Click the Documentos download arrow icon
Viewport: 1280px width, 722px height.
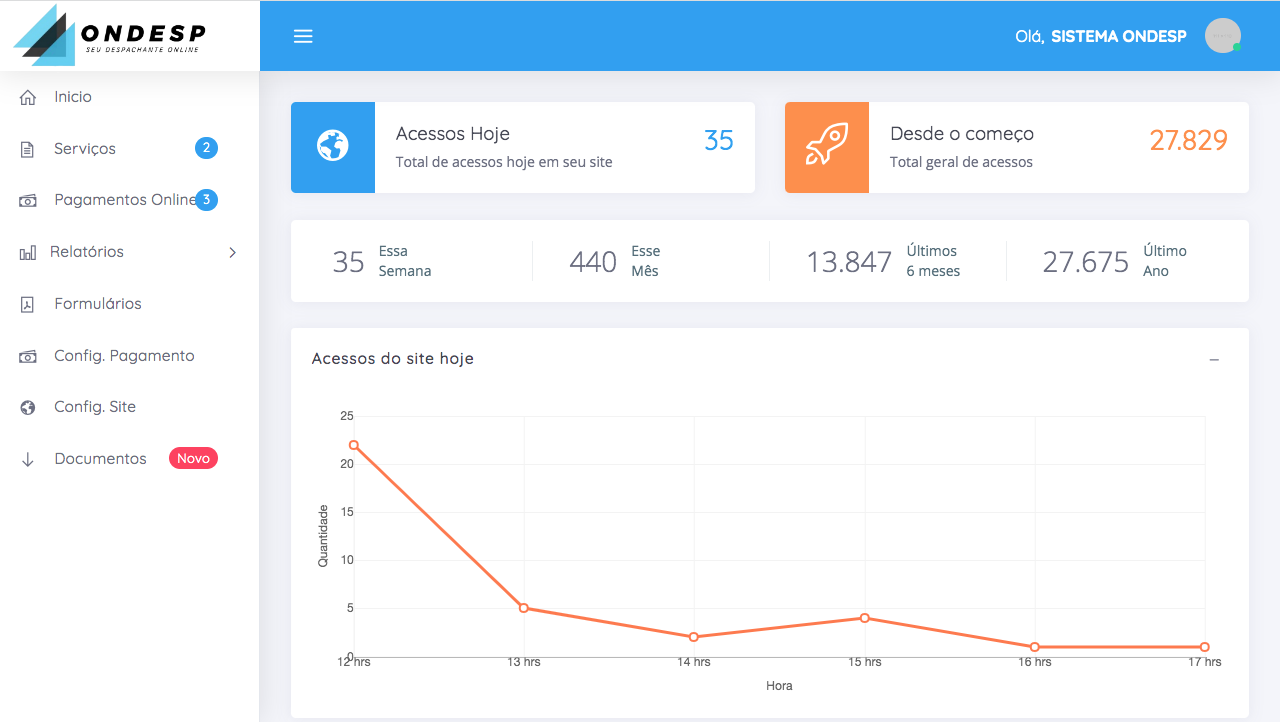tap(28, 459)
